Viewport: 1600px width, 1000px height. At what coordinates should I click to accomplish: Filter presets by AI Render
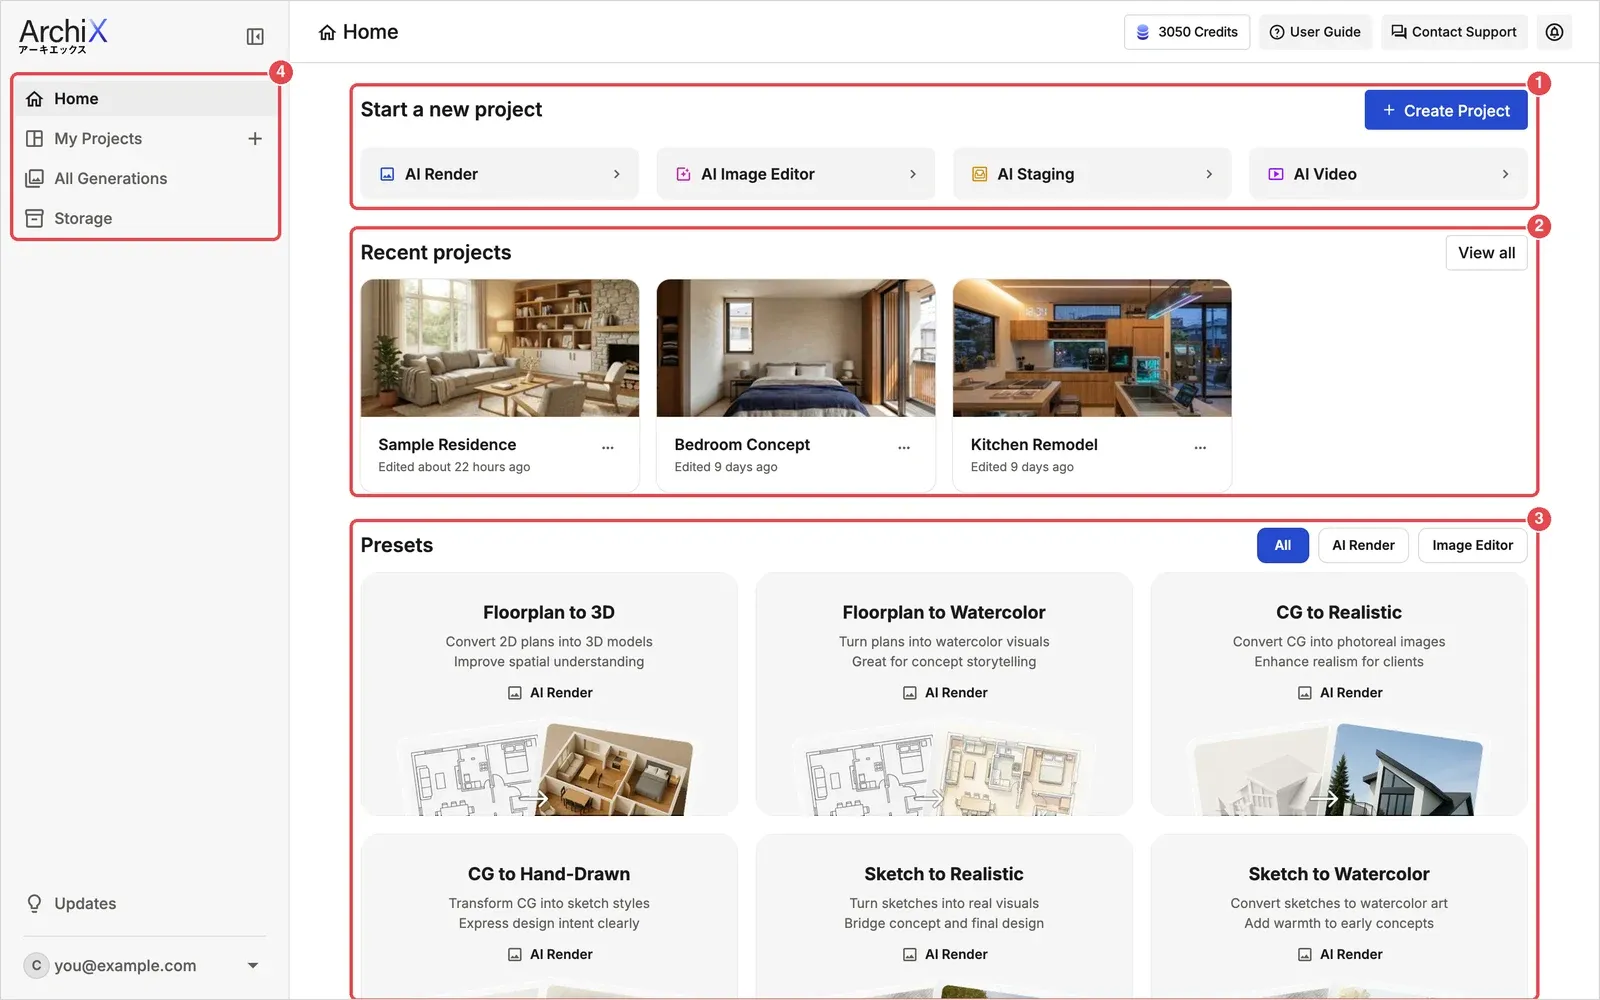click(x=1363, y=546)
